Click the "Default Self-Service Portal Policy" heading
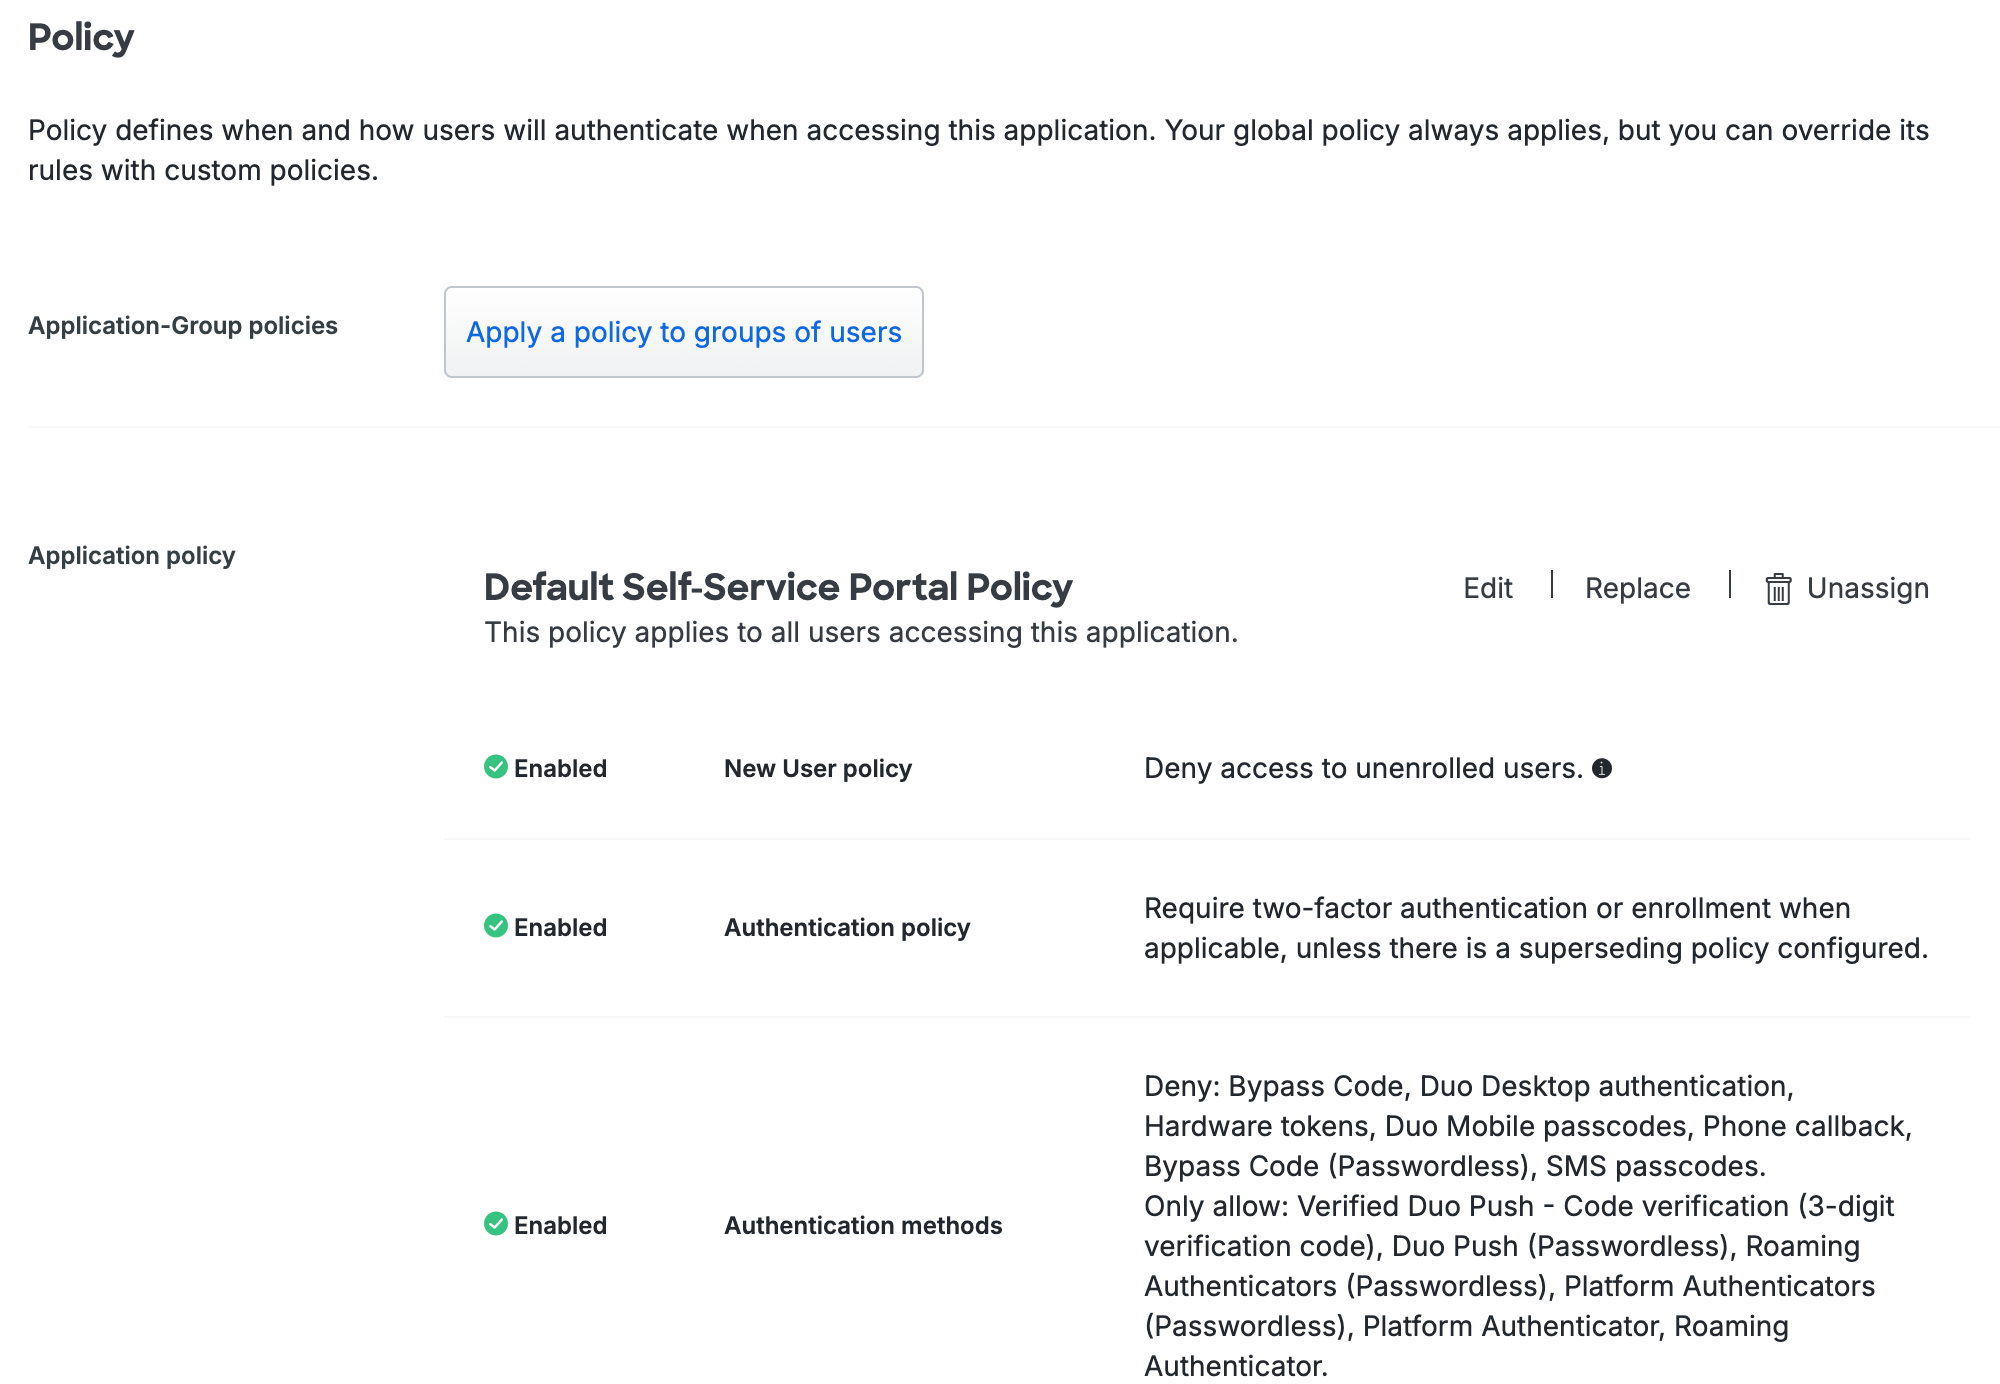Image resolution: width=2000 pixels, height=1384 pixels. (x=777, y=587)
